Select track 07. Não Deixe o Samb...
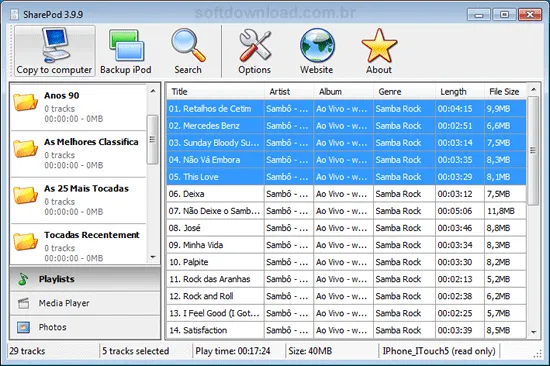 coord(346,211)
